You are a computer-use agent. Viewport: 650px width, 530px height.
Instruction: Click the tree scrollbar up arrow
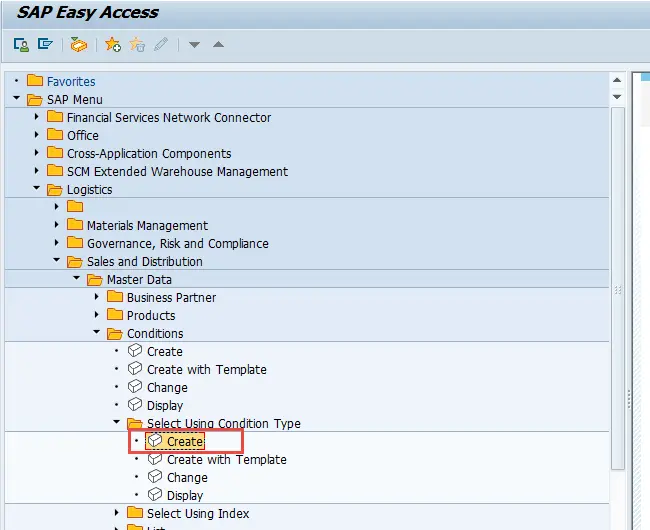pos(617,80)
